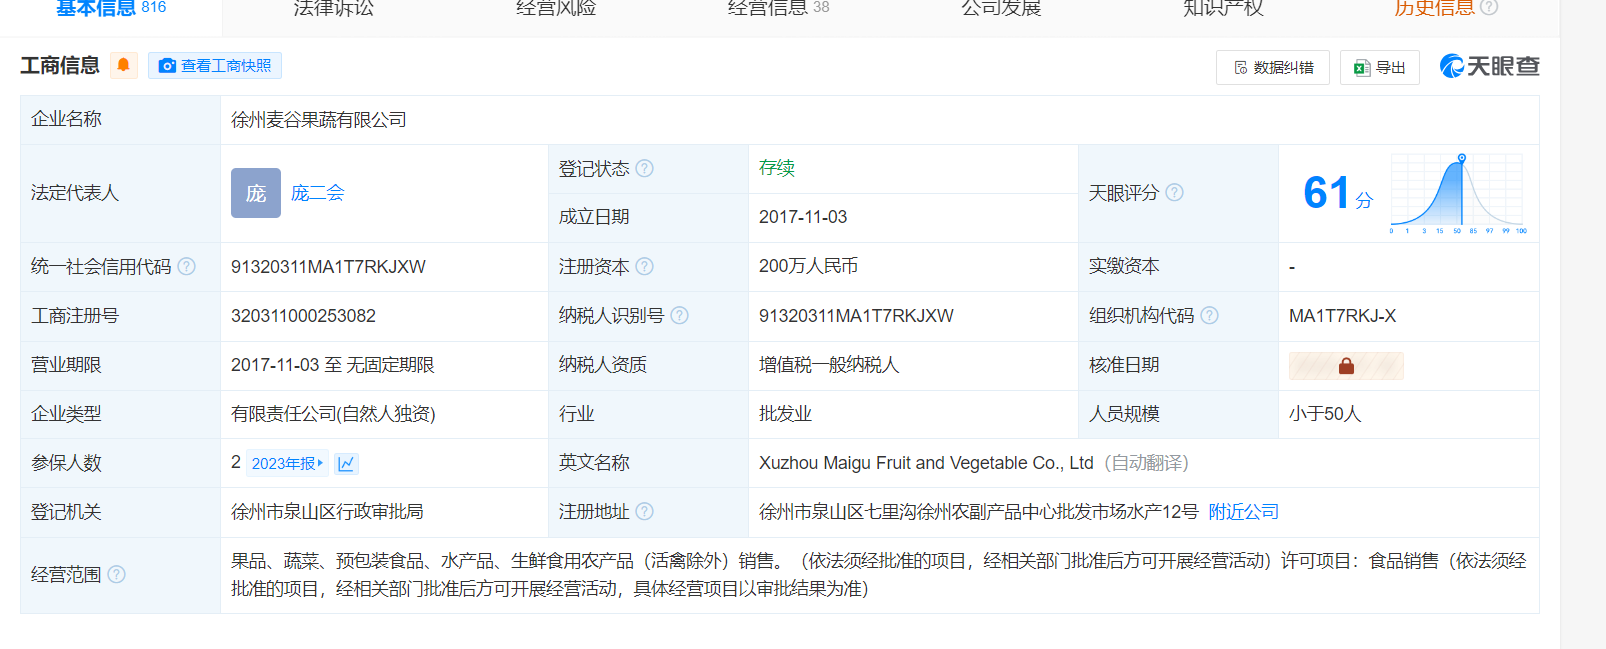This screenshot has width=1606, height=649.
Task: Click the registered address text after 注册地址
Action: click(979, 512)
